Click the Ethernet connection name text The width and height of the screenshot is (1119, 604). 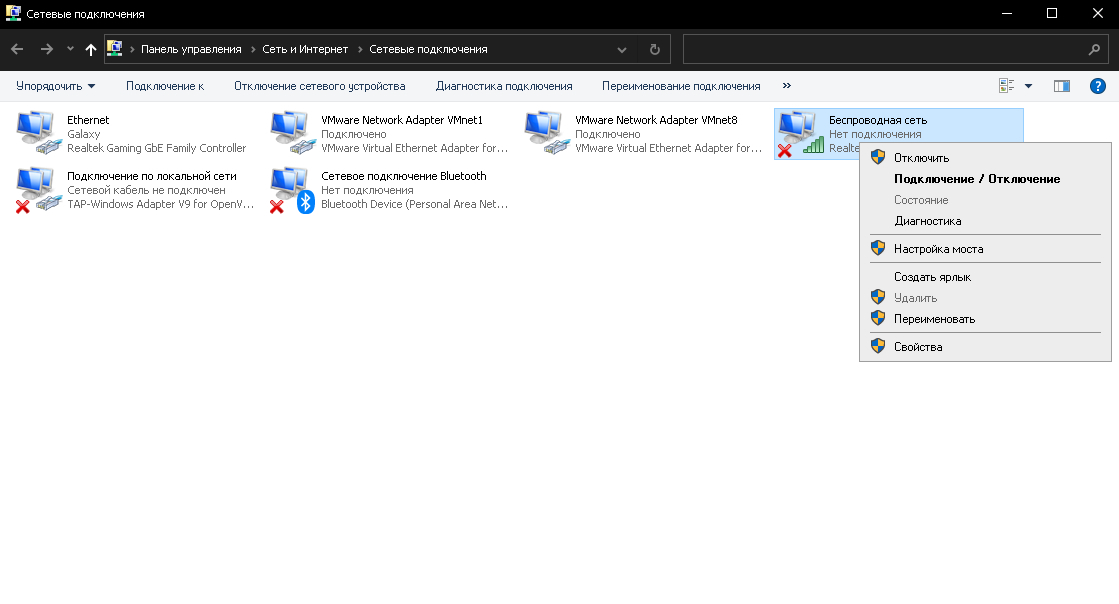coord(88,120)
